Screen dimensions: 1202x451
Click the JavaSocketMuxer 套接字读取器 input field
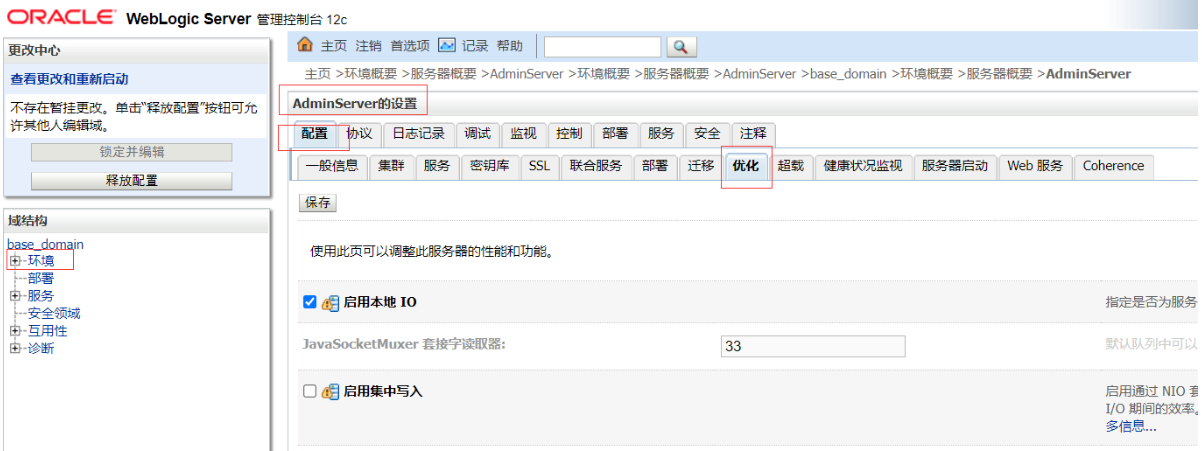click(x=812, y=346)
